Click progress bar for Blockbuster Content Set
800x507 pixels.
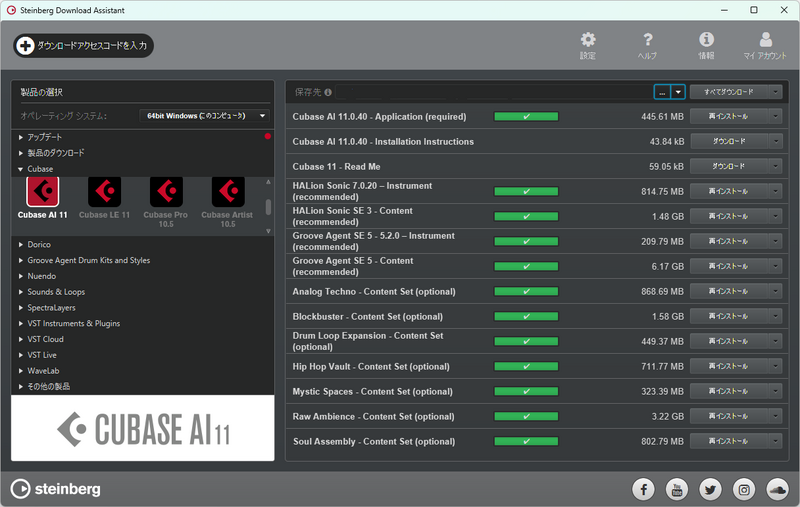pyautogui.click(x=526, y=317)
